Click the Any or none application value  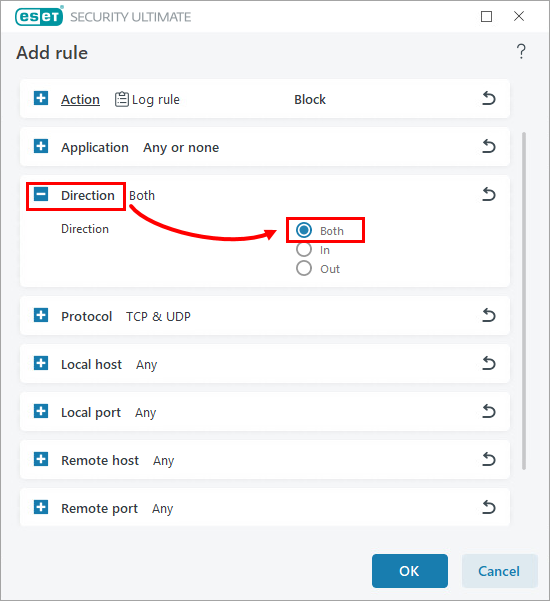point(181,148)
